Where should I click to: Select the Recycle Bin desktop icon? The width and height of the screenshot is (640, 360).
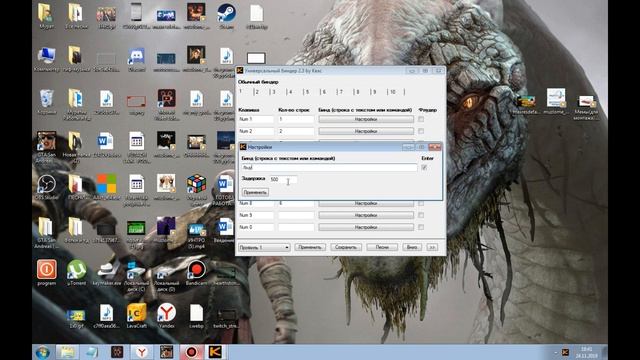(x=47, y=102)
